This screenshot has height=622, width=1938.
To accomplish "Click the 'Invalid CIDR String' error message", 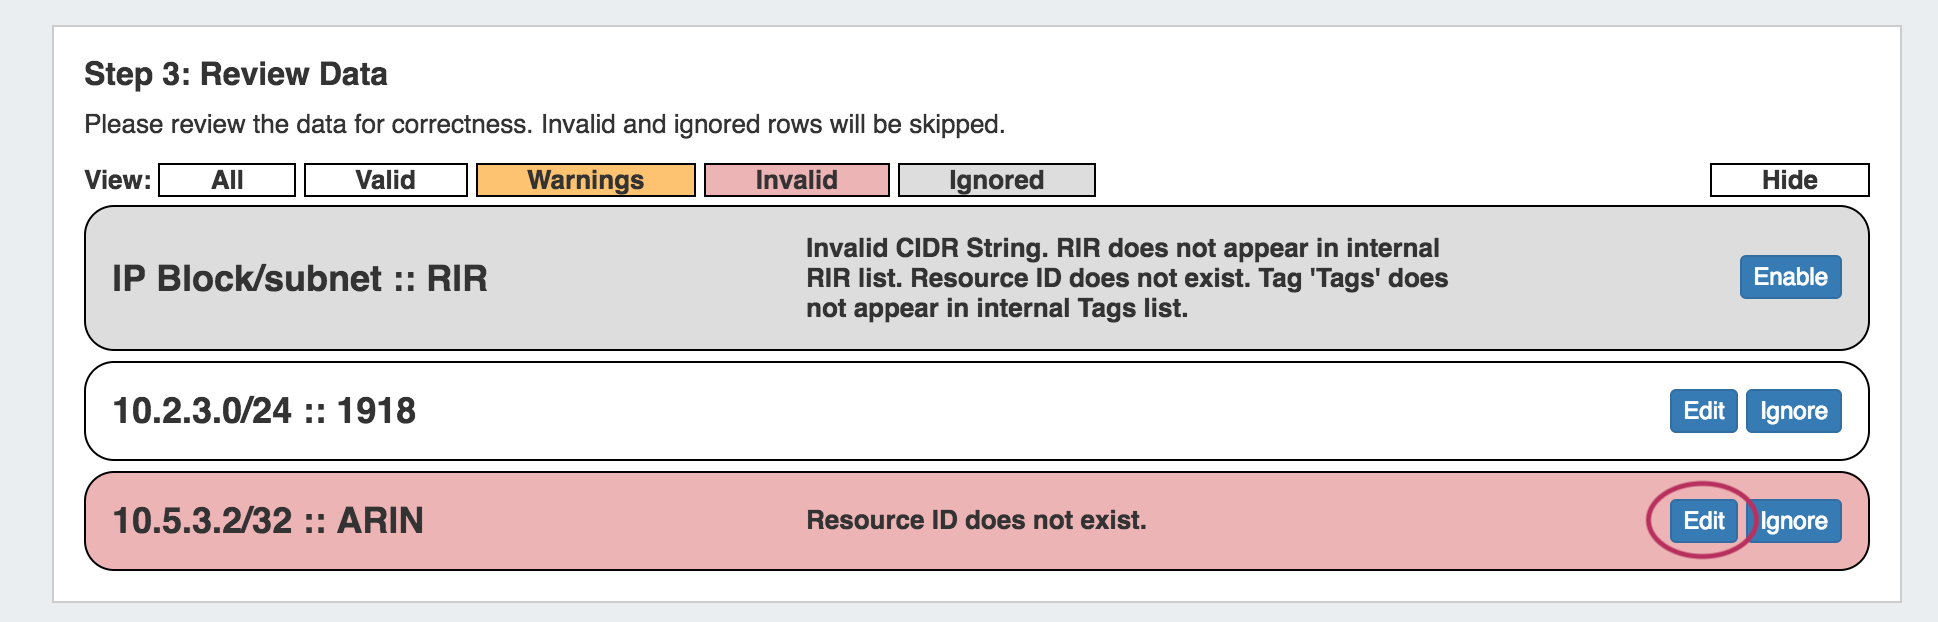I will point(1126,278).
